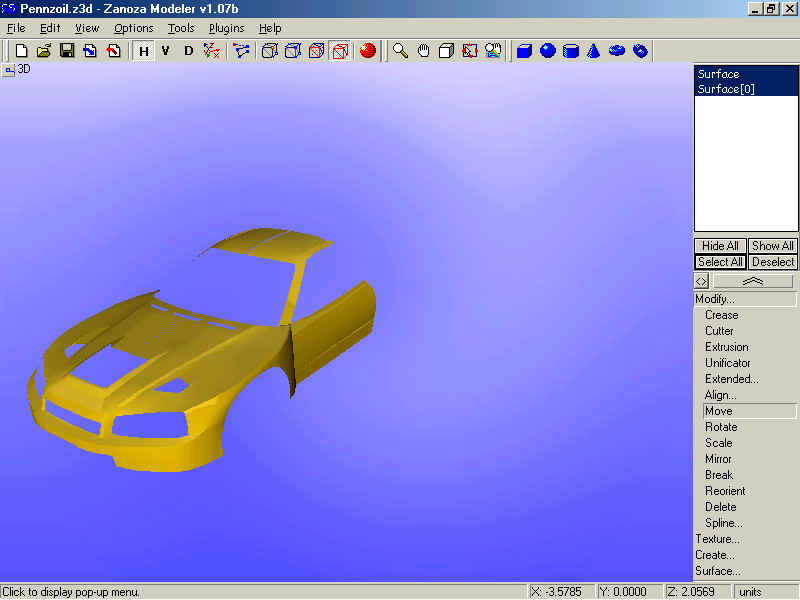Screen dimensions: 800x600
Task: Select the hand Pan tool
Action: tap(424, 51)
